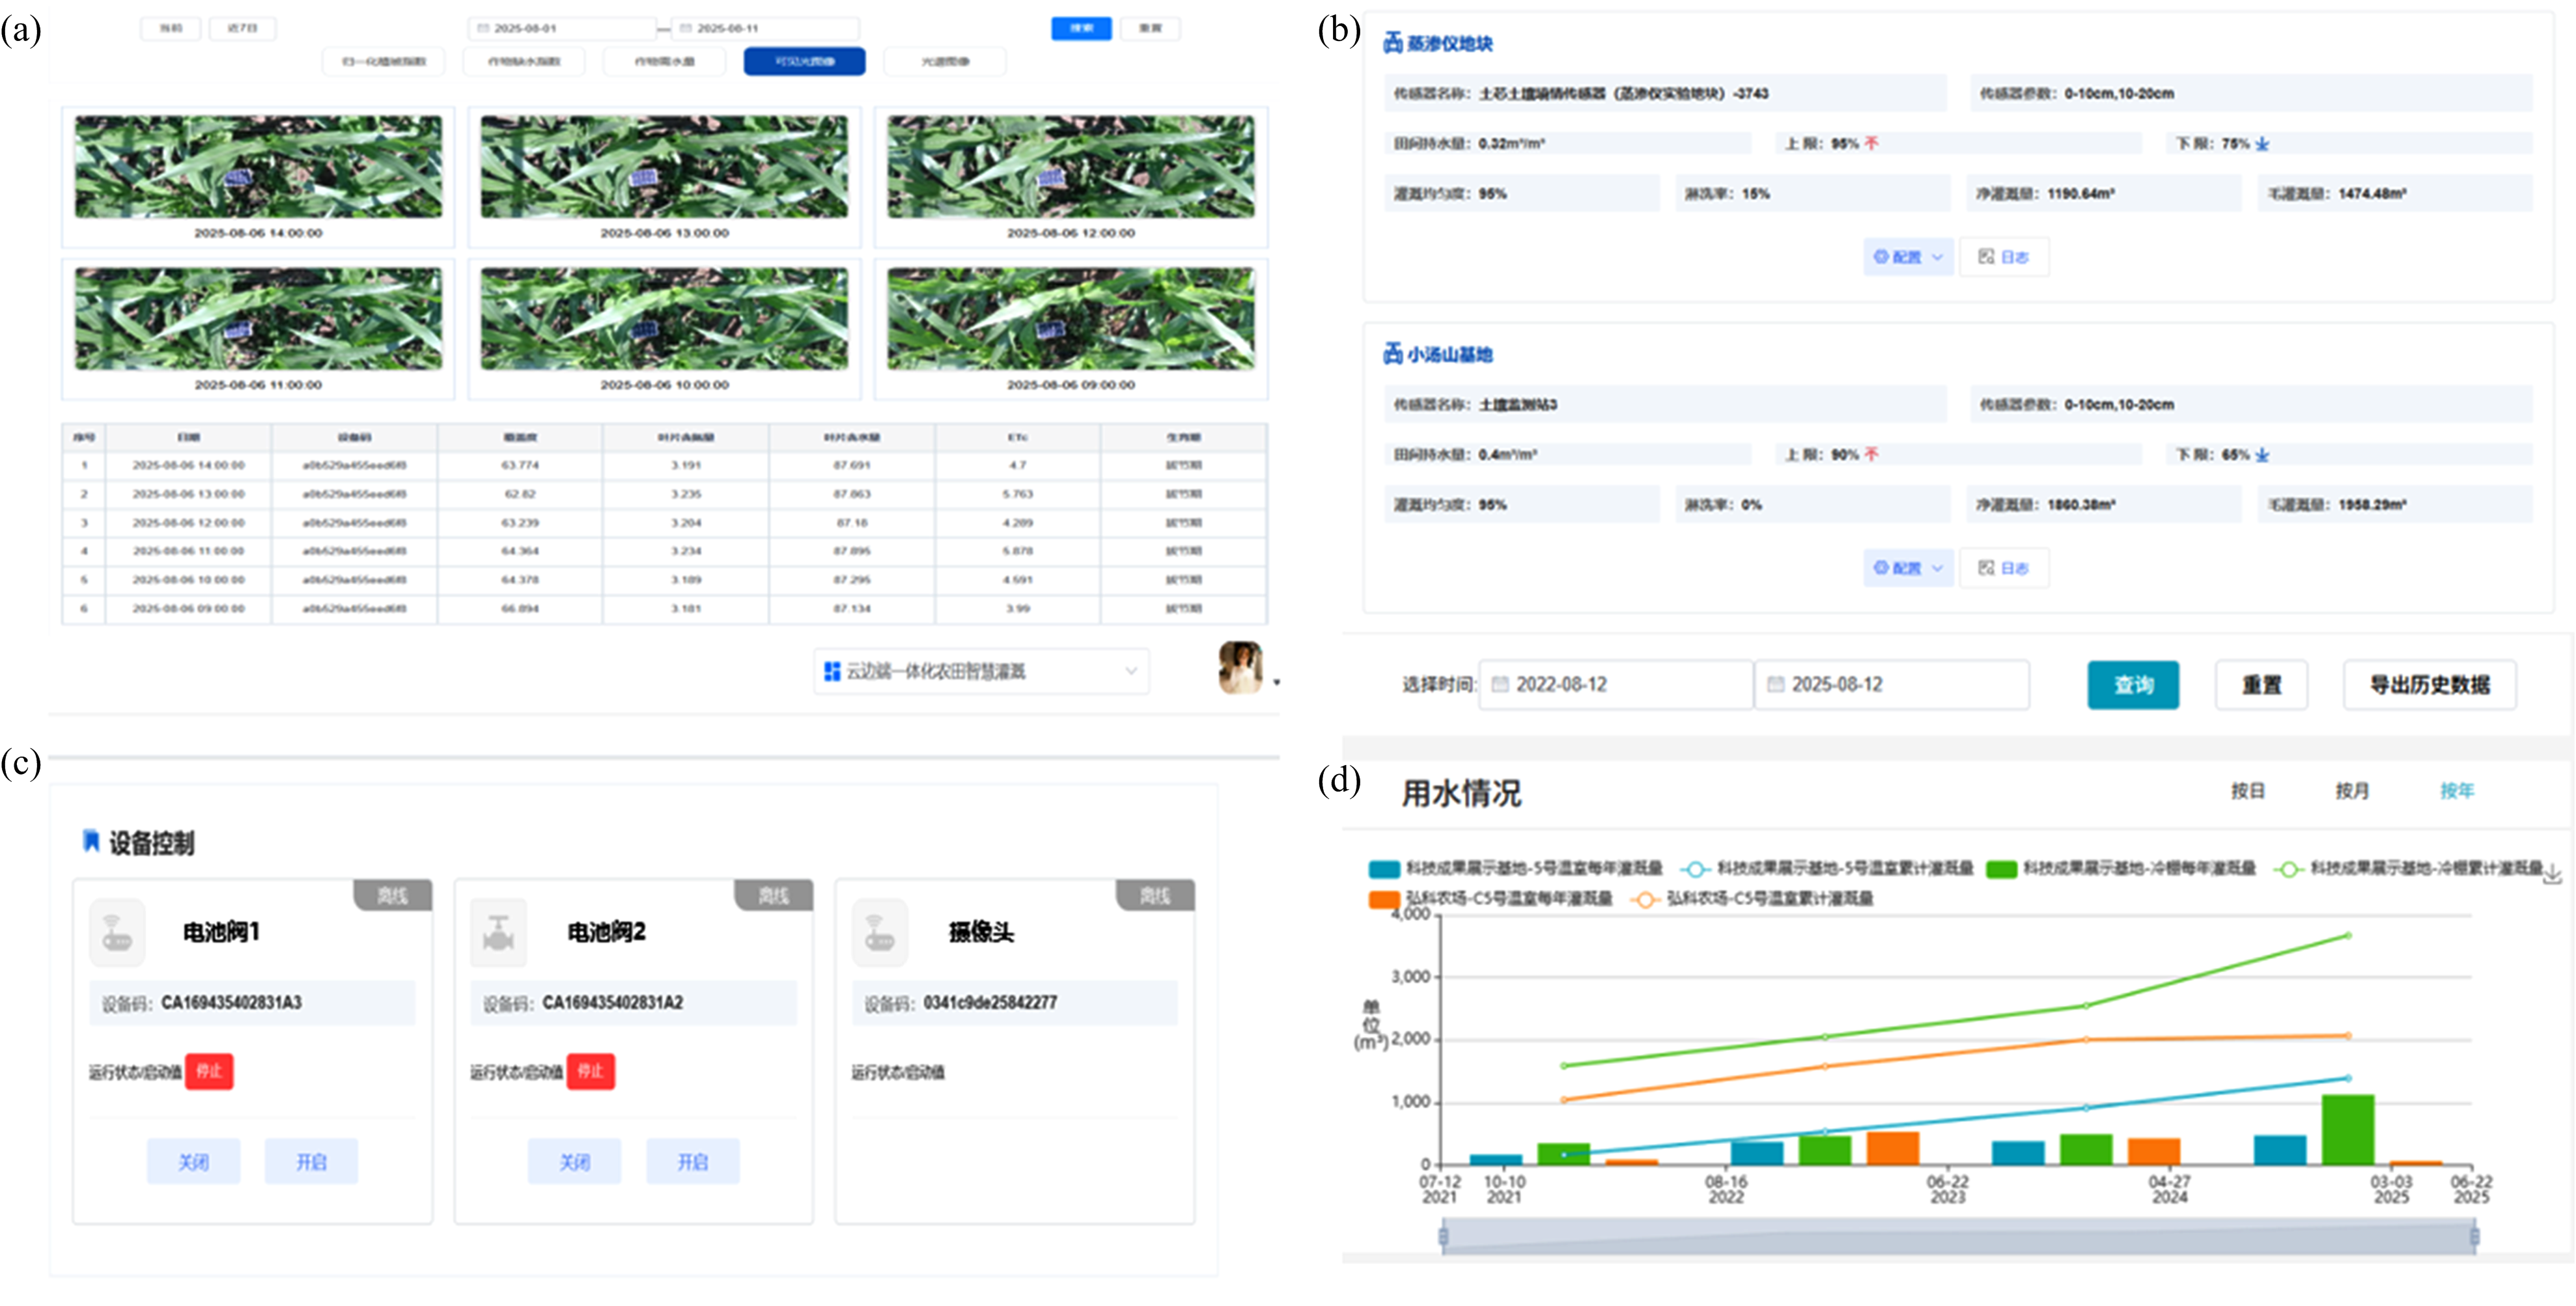
Task: Click the left handle of chart zoom slider
Action: [1443, 1237]
